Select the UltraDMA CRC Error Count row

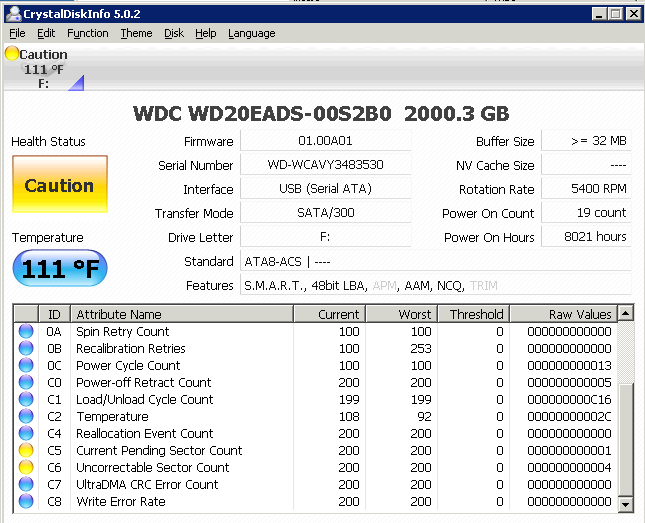pos(316,484)
